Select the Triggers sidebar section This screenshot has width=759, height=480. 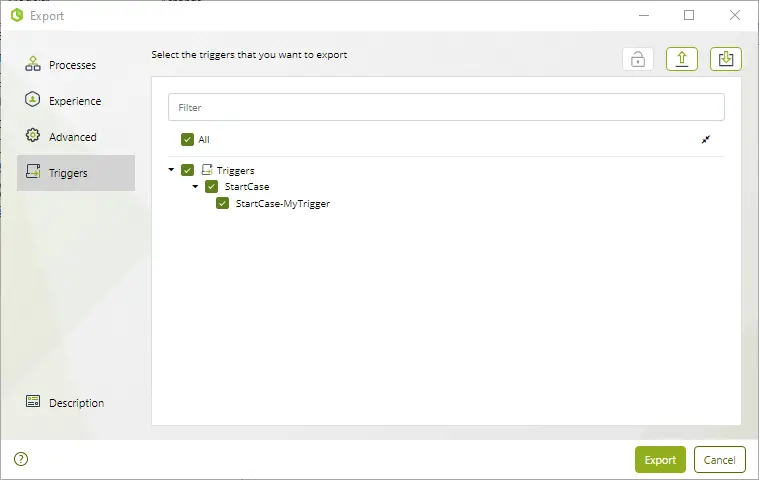pyautogui.click(x=76, y=173)
